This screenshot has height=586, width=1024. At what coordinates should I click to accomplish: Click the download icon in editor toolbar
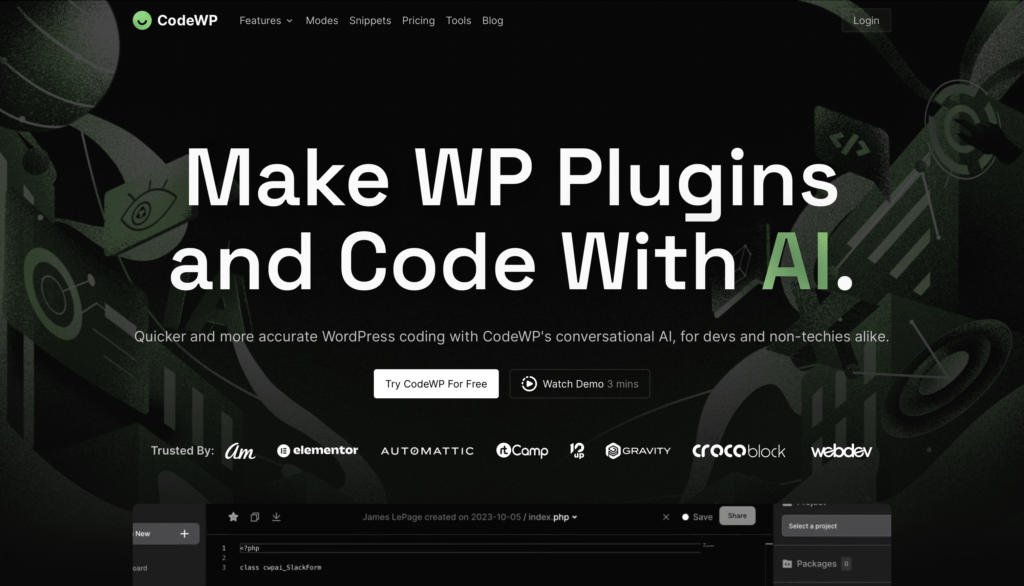pyautogui.click(x=276, y=517)
